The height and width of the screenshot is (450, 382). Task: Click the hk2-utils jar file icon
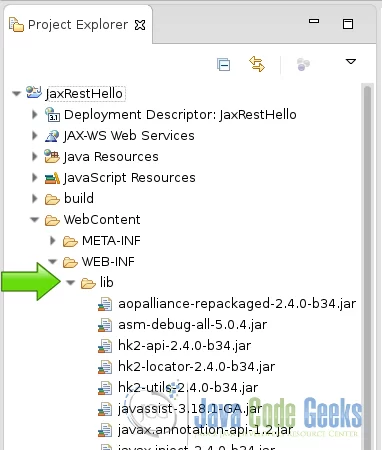pos(105,388)
